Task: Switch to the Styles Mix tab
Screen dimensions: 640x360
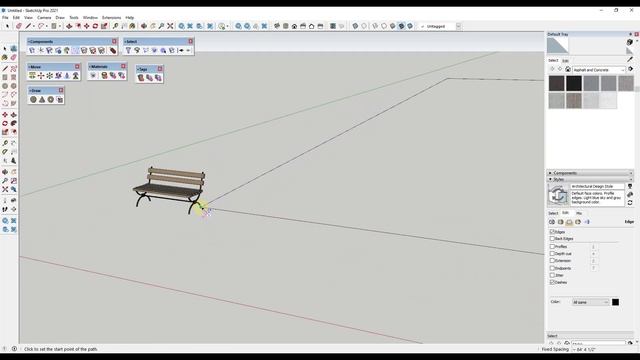Action: point(579,213)
